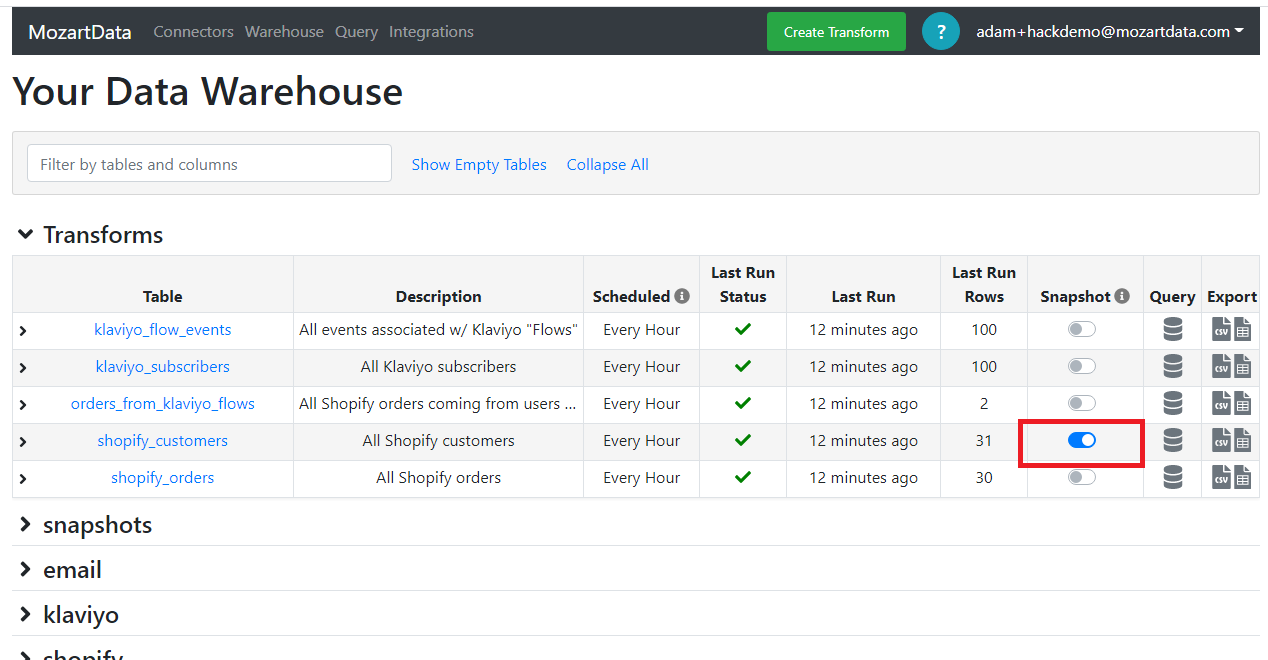
Task: Open the klaviyo_flow_events table link
Action: [163, 330]
